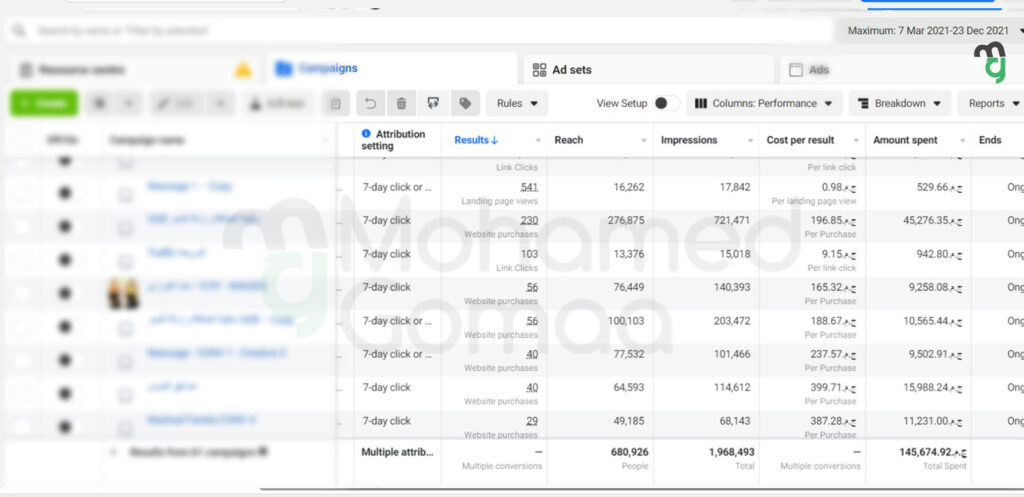The image size is (1024, 497).
Task: Click the undo arrow icon in toolbar
Action: click(x=370, y=103)
